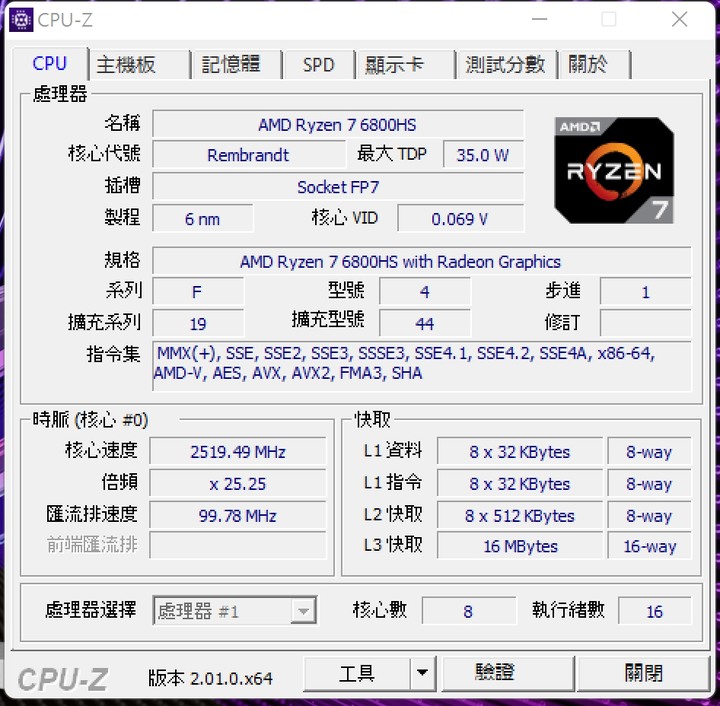Viewport: 720px width, 706px height.
Task: Open the 測試分數 tab
Action: (x=506, y=65)
